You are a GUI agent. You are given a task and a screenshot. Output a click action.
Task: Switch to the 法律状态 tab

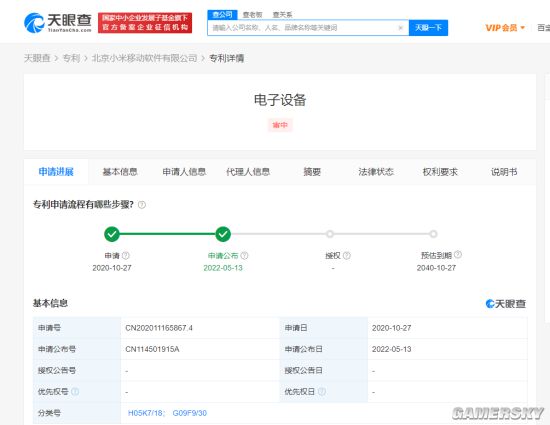[x=376, y=172]
